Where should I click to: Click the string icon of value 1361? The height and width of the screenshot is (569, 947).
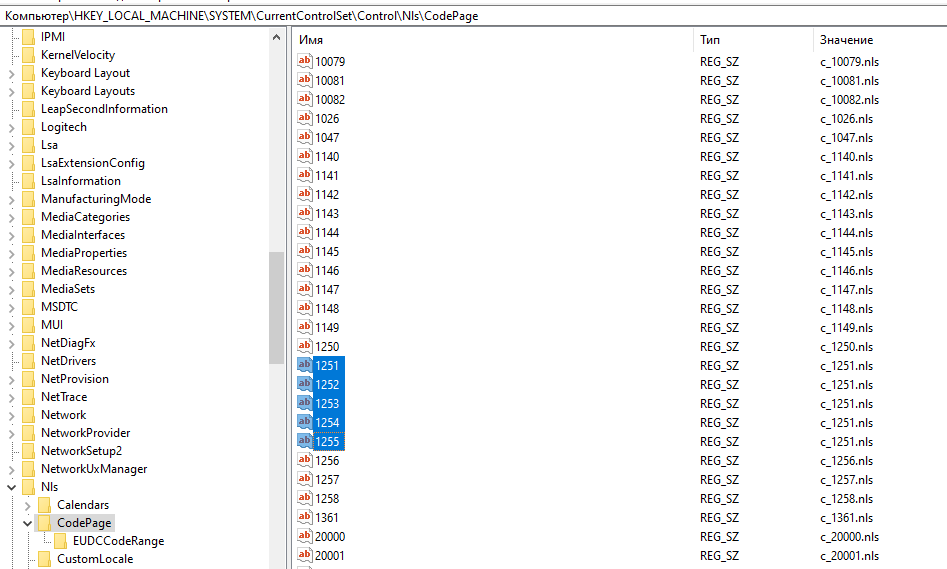tap(304, 517)
